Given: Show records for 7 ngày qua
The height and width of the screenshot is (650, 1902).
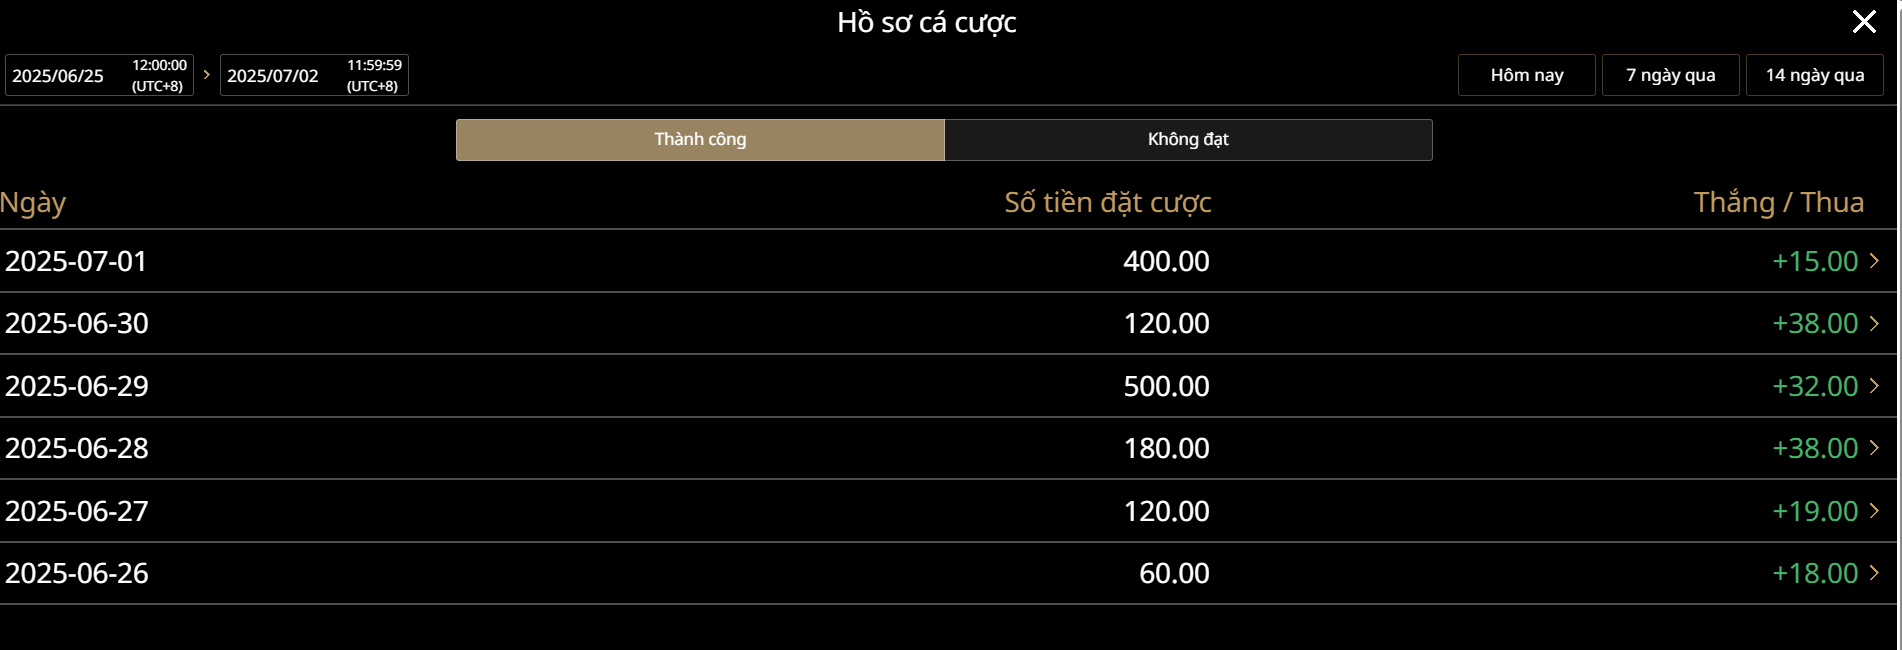Looking at the screenshot, I should pos(1670,75).
